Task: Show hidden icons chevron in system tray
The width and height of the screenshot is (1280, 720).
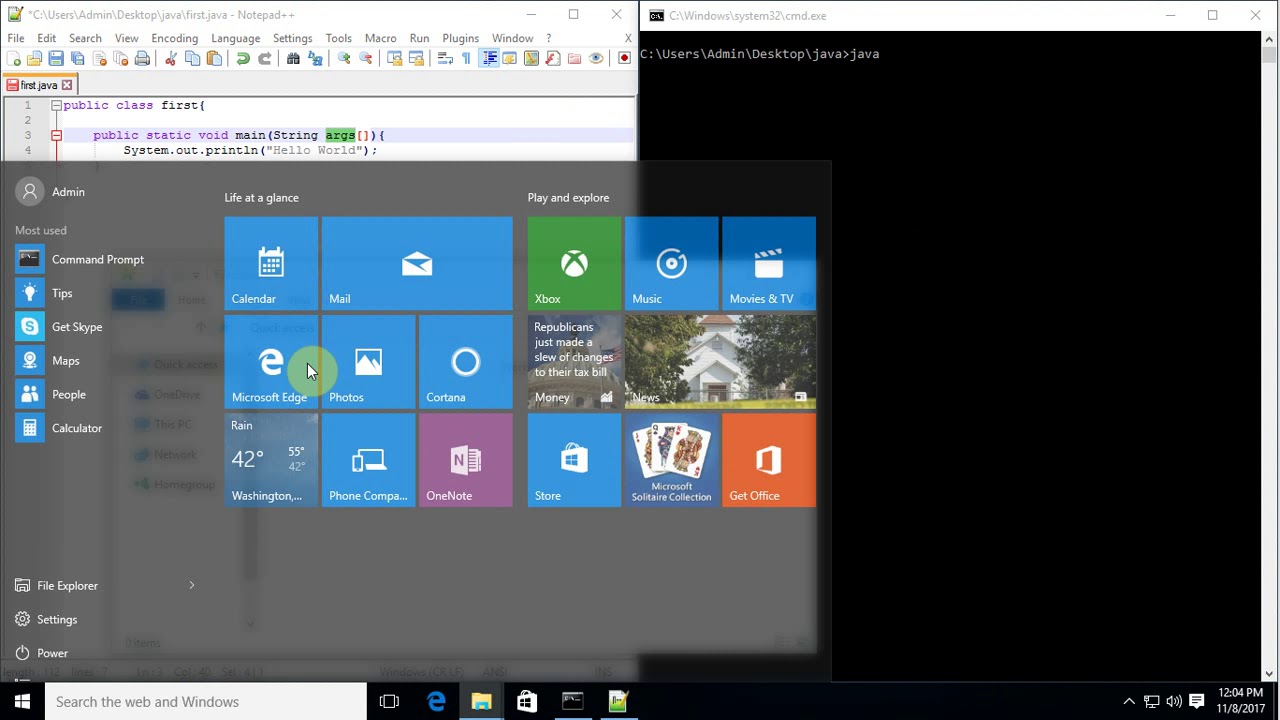Action: coord(1129,702)
